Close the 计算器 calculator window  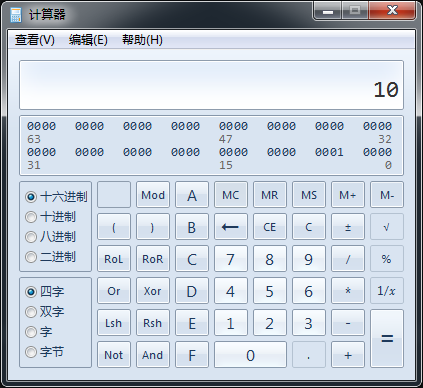point(392,11)
